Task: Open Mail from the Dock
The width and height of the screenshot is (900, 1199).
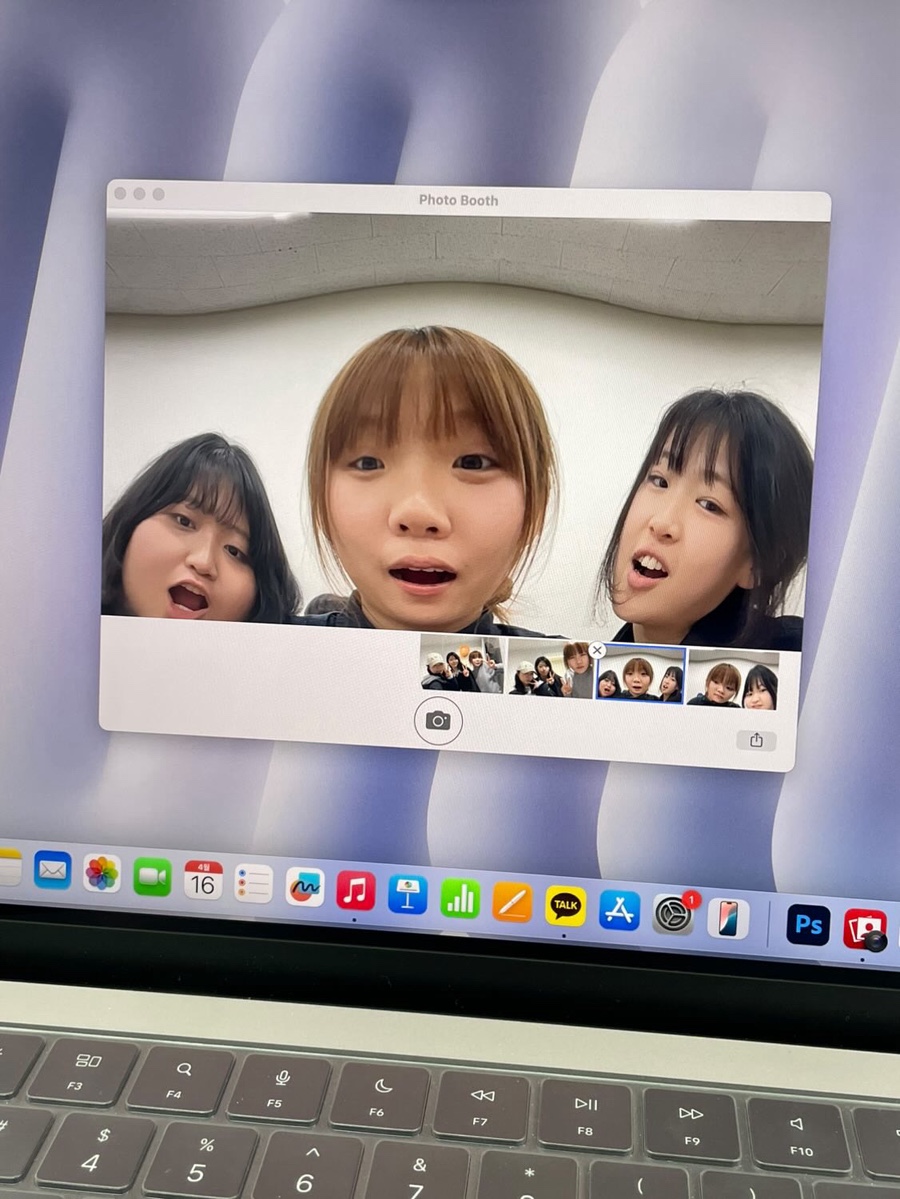Action: click(53, 870)
